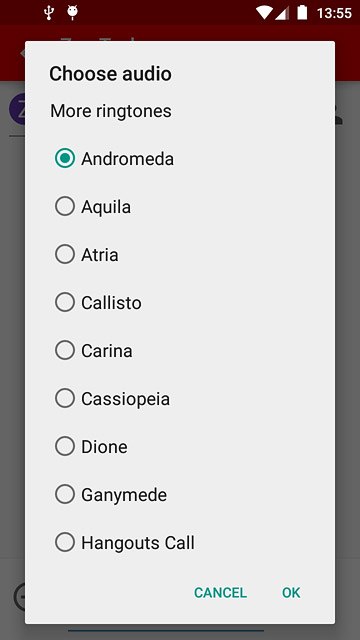Tap the Android debug notification icon
The height and width of the screenshot is (640, 360).
[x=73, y=13]
